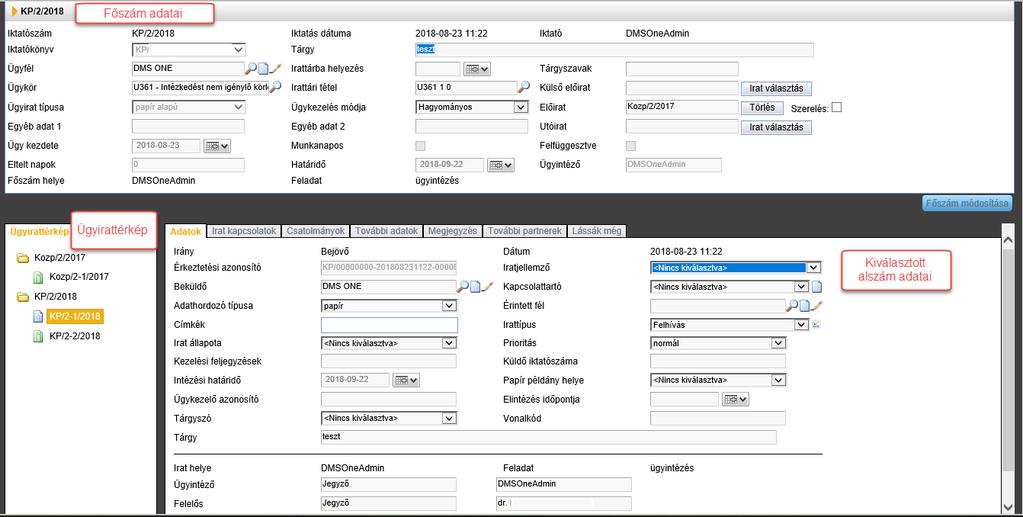Open the Ügyfél new document icon

coord(262,69)
